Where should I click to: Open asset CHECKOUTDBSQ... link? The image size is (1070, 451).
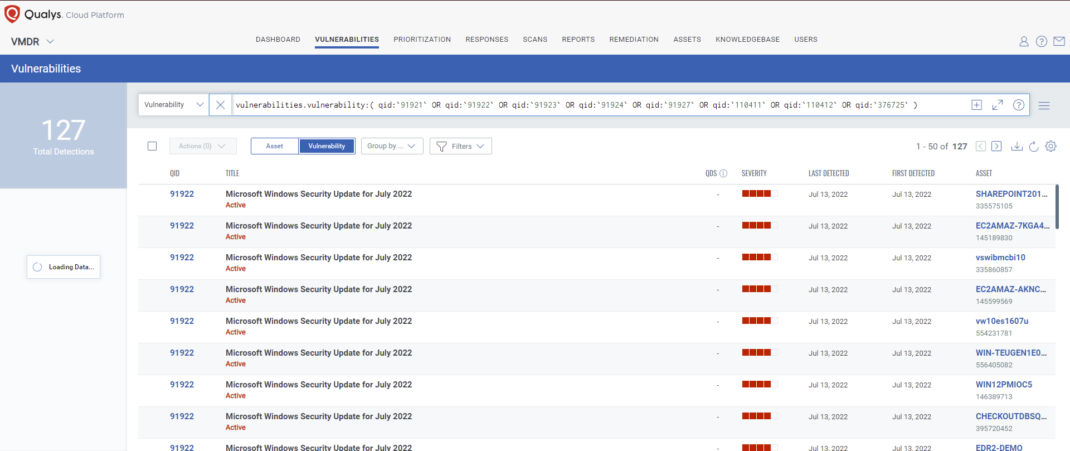[1011, 416]
